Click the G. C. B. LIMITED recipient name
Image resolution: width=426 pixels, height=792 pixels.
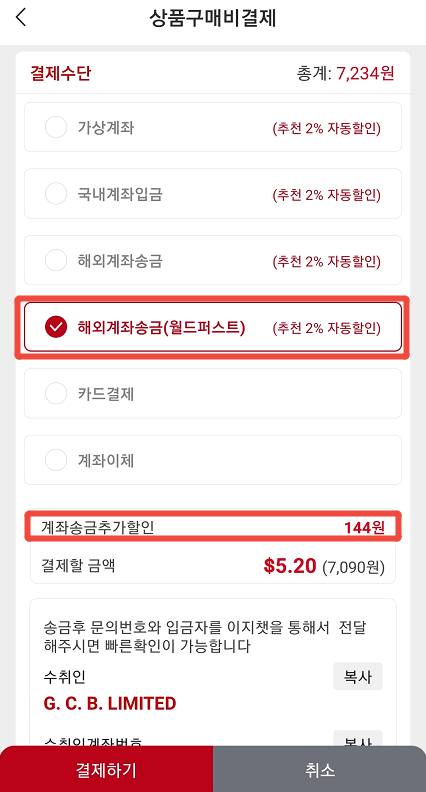(110, 703)
